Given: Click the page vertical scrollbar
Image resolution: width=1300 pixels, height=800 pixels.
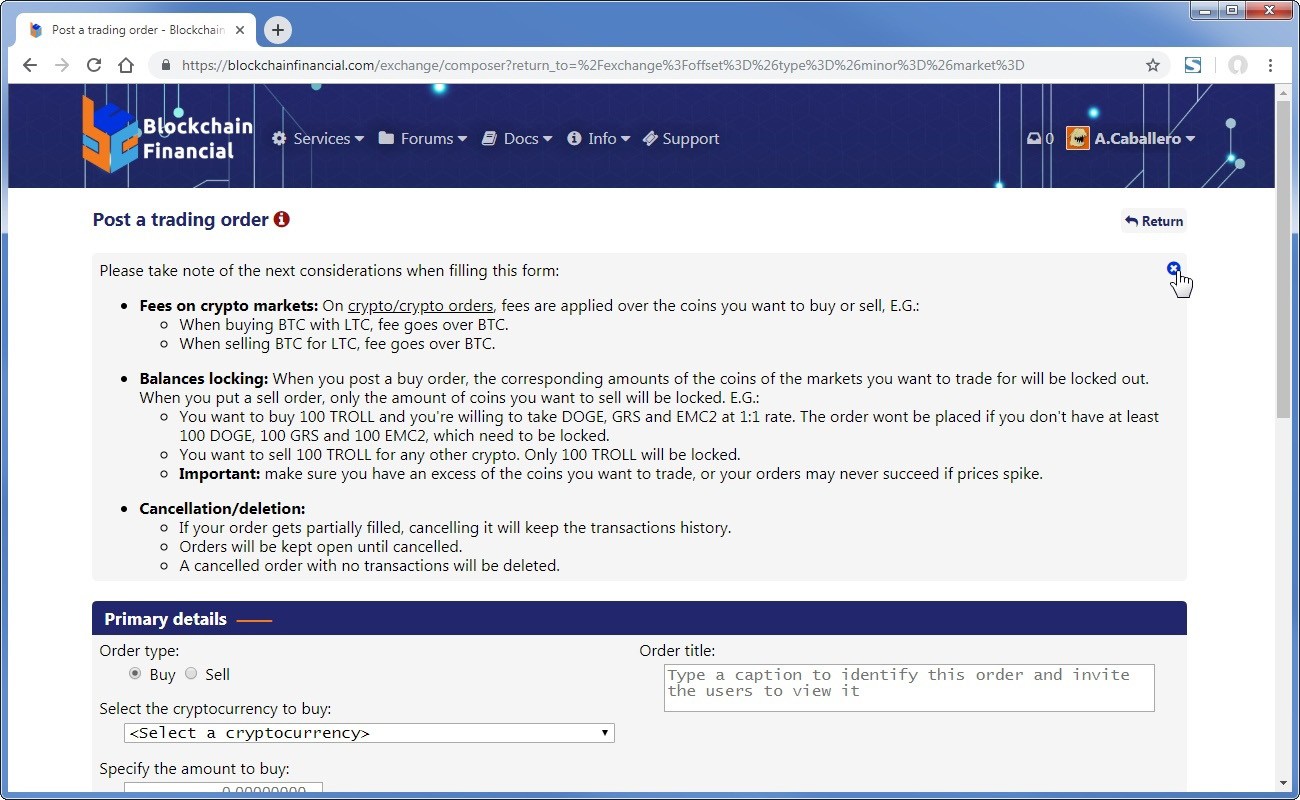Looking at the screenshot, I should tap(1284, 260).
